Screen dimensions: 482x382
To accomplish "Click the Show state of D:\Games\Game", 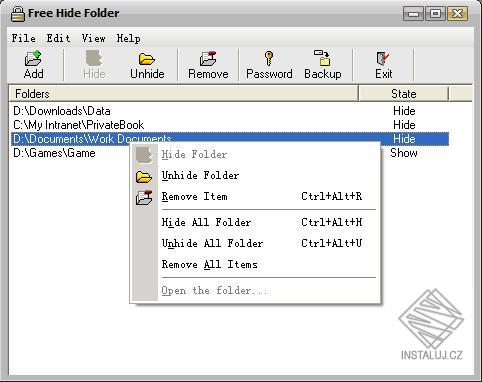I will (x=404, y=153).
